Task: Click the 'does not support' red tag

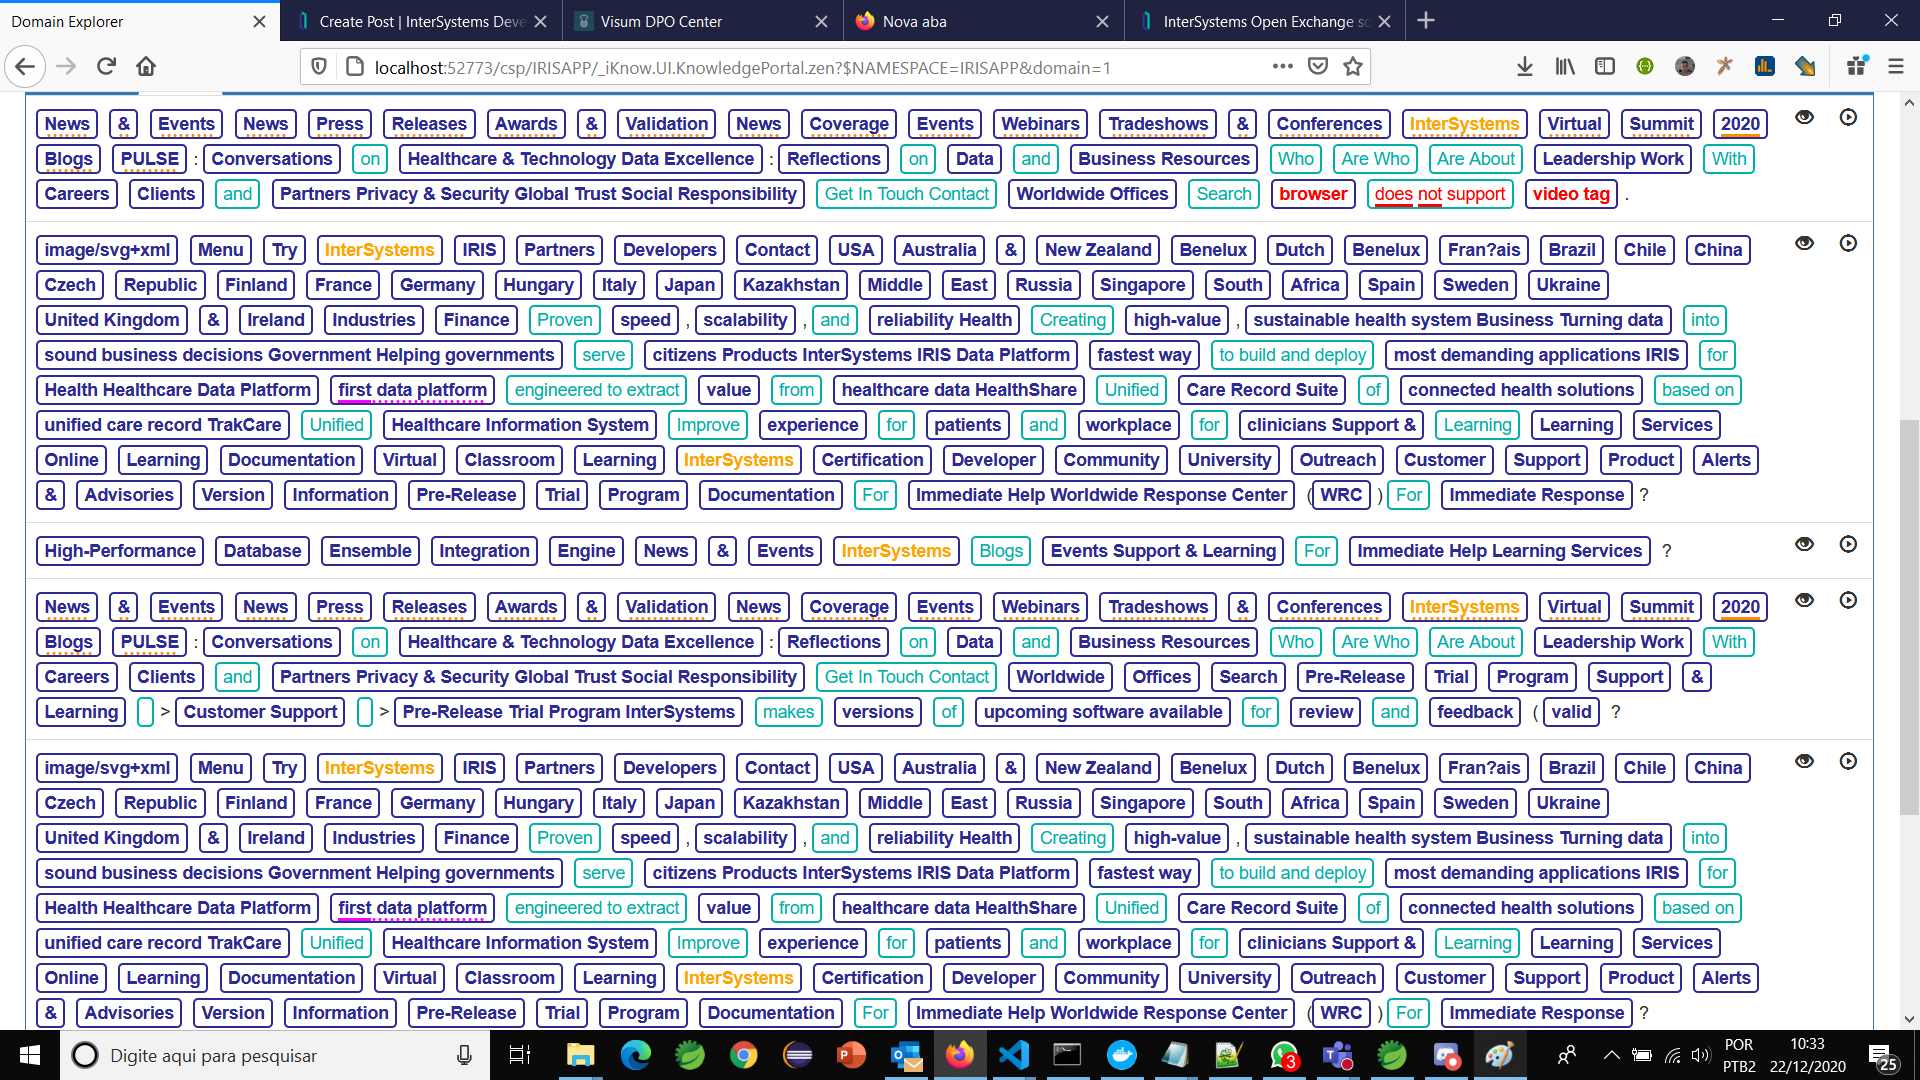Action: click(x=1439, y=194)
